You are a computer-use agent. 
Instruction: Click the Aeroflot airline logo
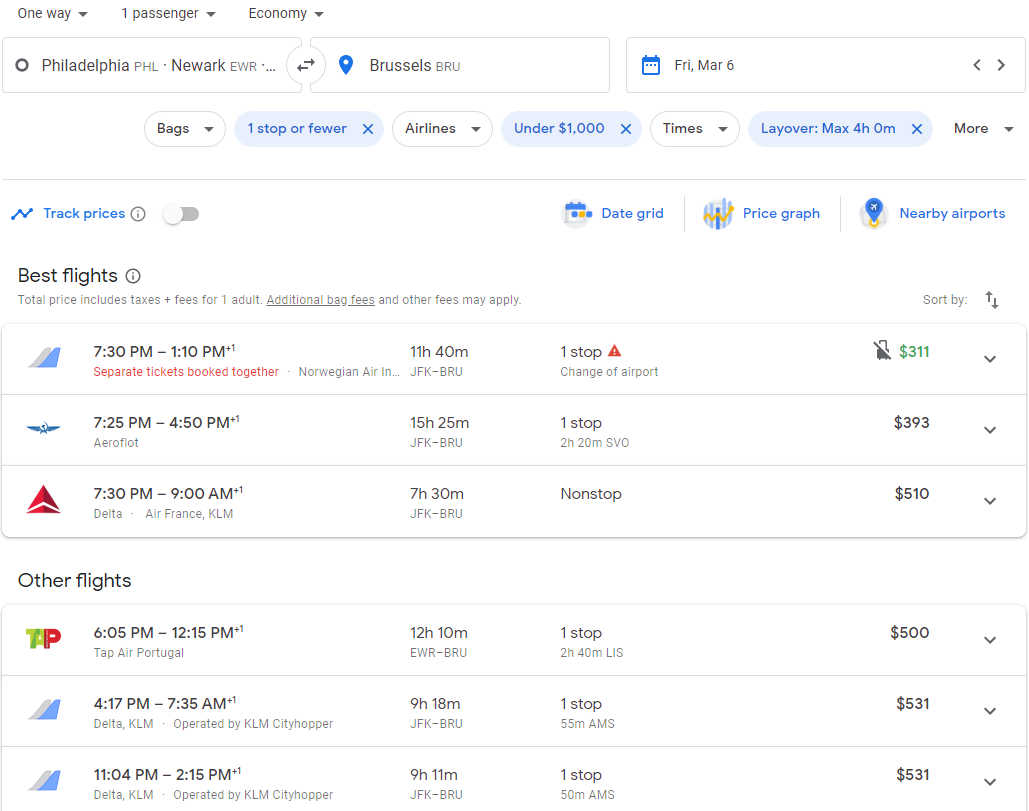pyautogui.click(x=43, y=429)
